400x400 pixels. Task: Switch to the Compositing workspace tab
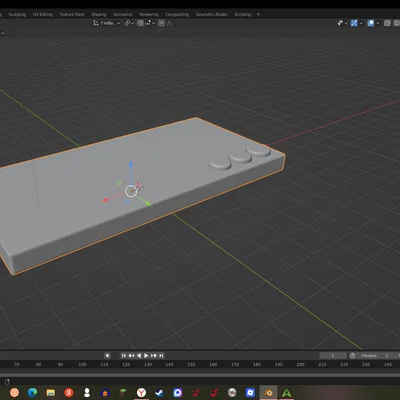(177, 14)
